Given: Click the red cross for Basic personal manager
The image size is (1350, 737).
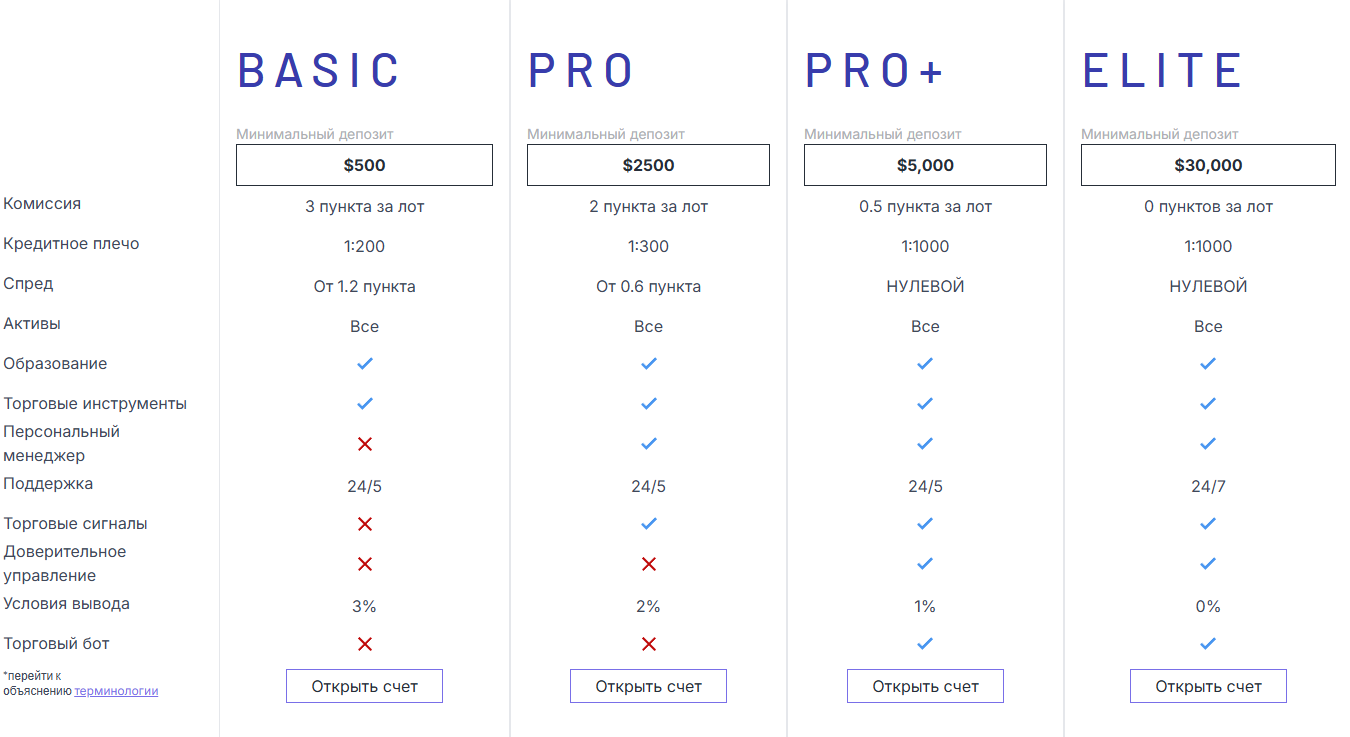Looking at the screenshot, I should 365,444.
